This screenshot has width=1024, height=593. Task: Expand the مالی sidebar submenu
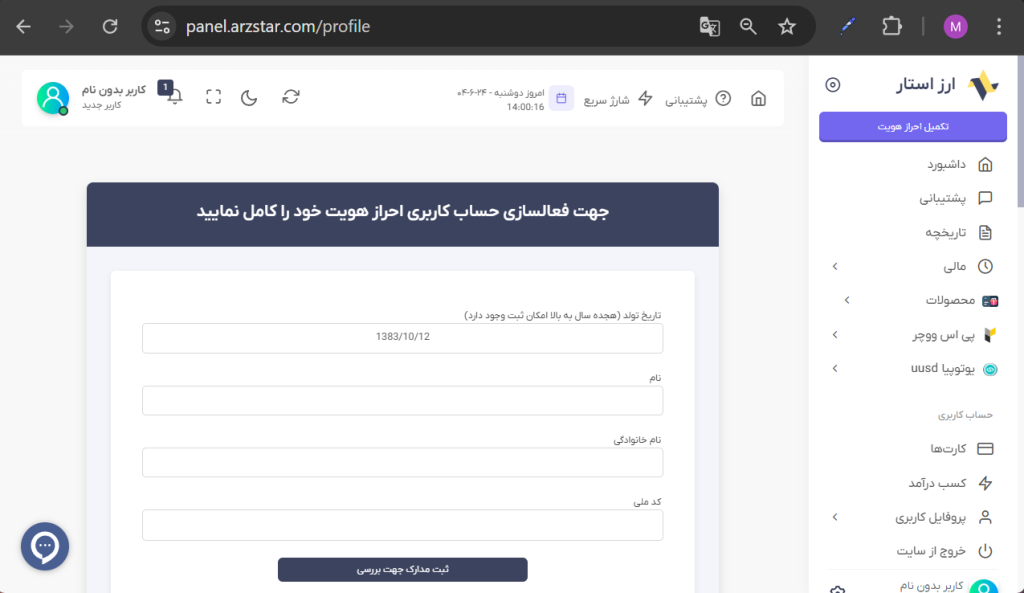click(835, 266)
